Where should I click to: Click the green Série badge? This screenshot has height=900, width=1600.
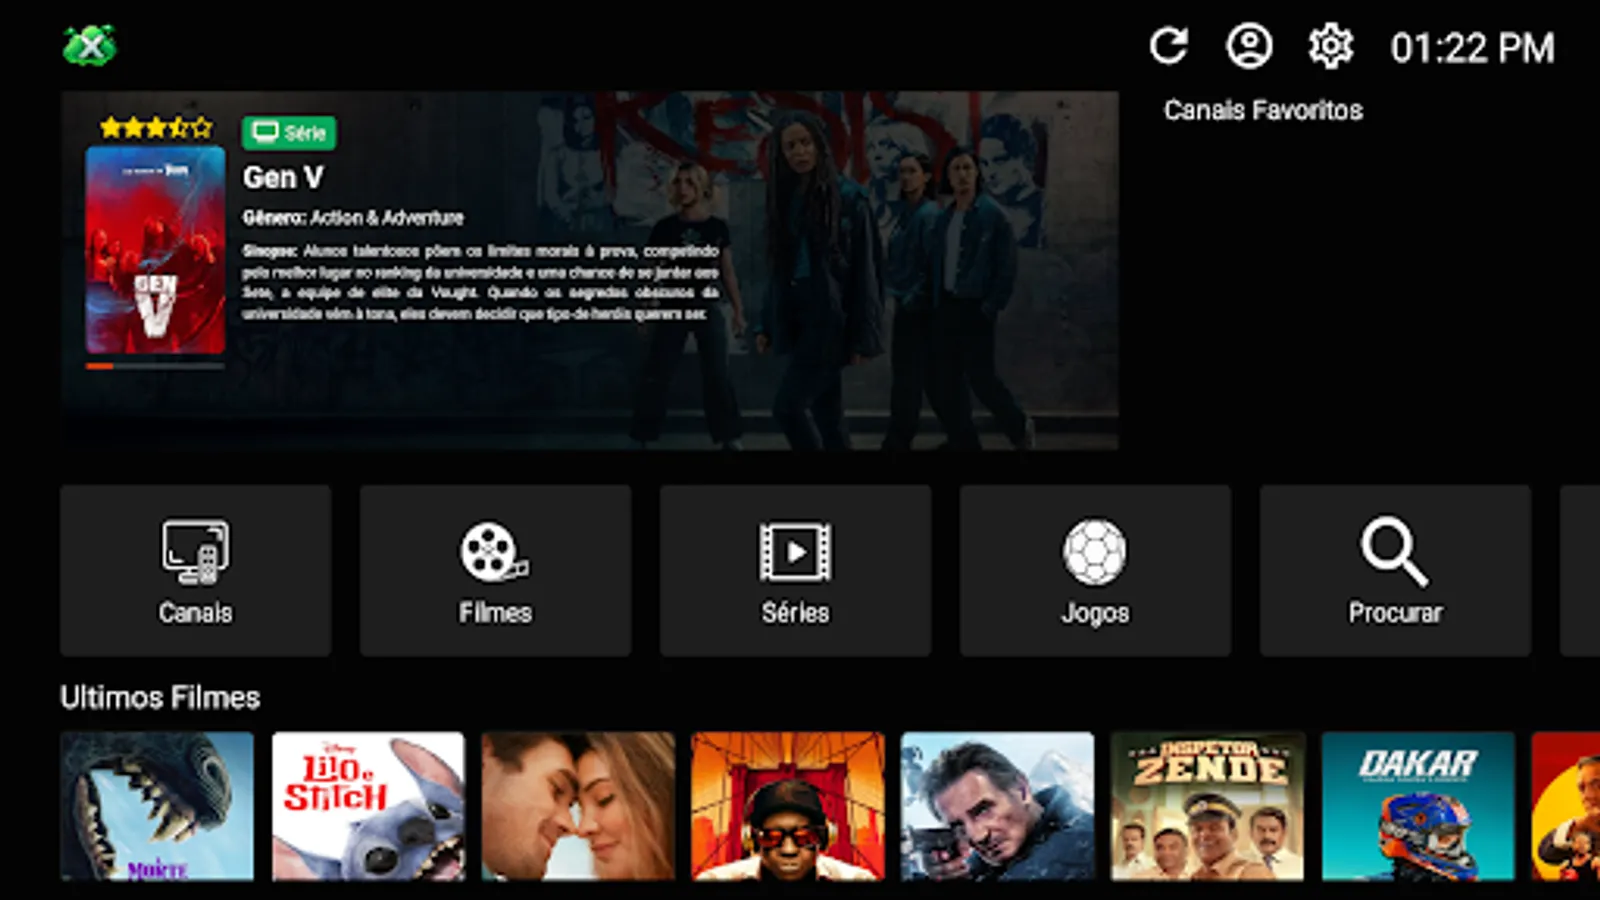(x=289, y=133)
